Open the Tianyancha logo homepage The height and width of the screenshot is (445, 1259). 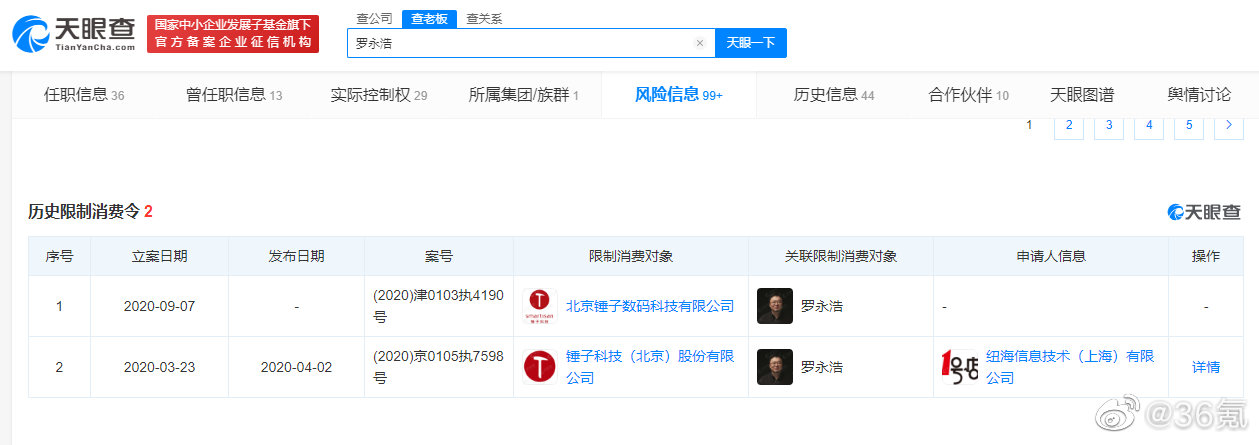(x=73, y=33)
